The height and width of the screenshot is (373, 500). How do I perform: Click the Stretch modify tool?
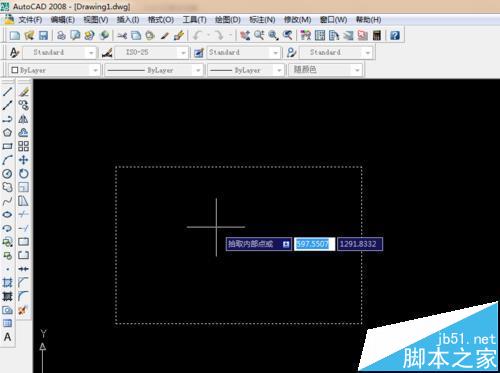23,201
